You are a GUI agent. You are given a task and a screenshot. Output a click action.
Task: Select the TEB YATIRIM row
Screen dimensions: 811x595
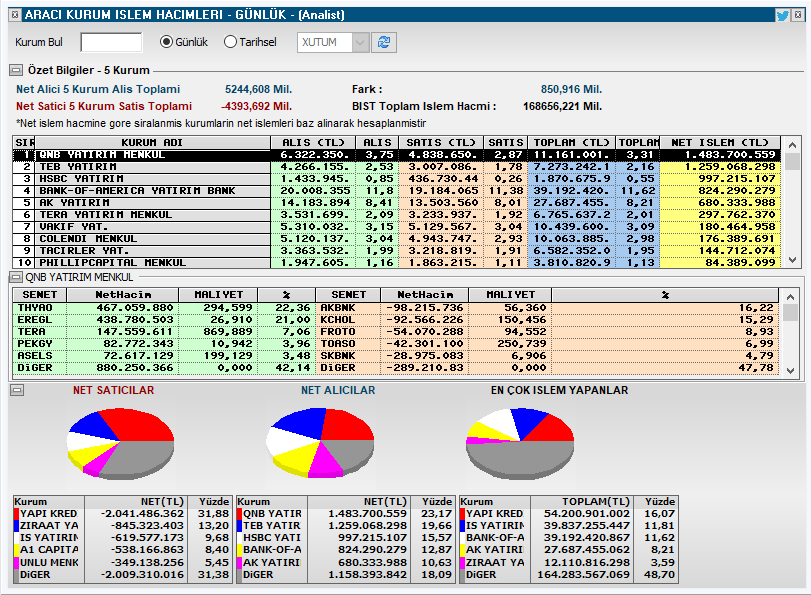pos(397,167)
